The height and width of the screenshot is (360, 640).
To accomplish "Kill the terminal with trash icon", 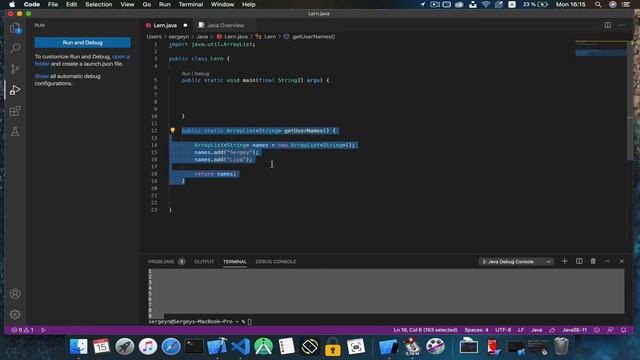I will coord(593,261).
